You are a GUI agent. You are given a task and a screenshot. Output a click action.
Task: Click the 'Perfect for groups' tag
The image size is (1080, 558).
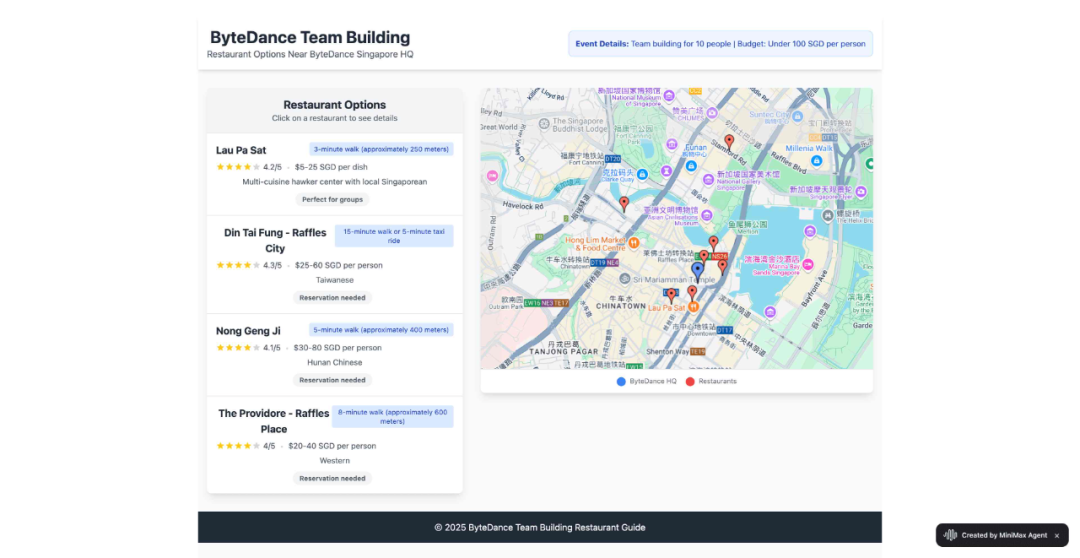tap(333, 199)
